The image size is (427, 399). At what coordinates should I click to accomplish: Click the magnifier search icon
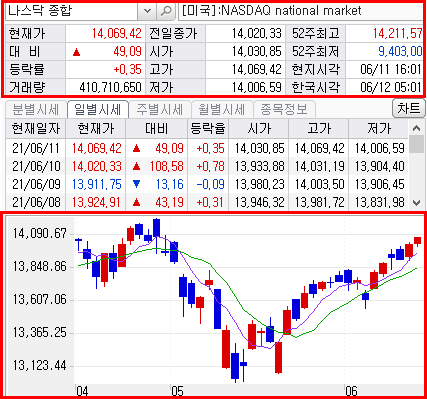tap(166, 11)
